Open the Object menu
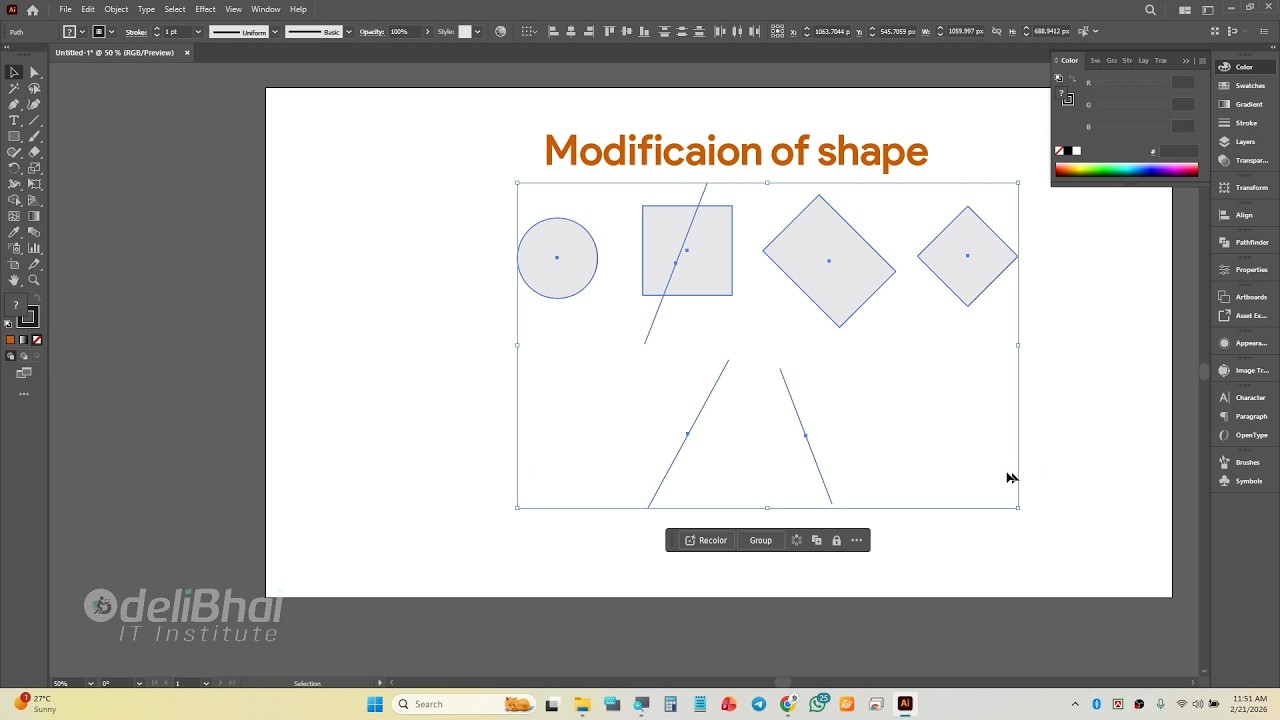1280x720 pixels. 116,9
